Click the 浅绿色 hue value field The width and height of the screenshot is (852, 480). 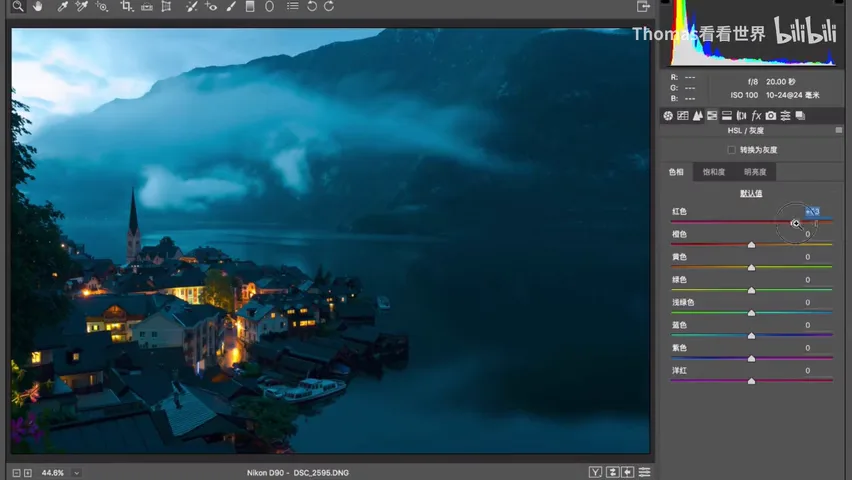(807, 303)
